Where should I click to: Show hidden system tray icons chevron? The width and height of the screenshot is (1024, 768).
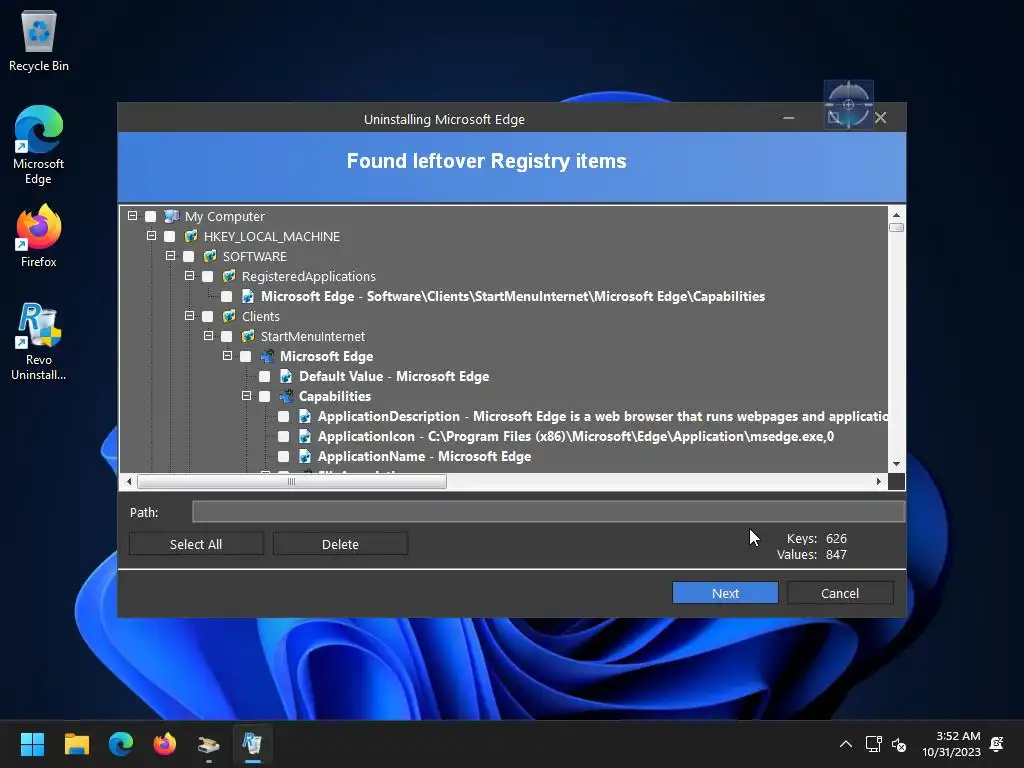click(846, 744)
